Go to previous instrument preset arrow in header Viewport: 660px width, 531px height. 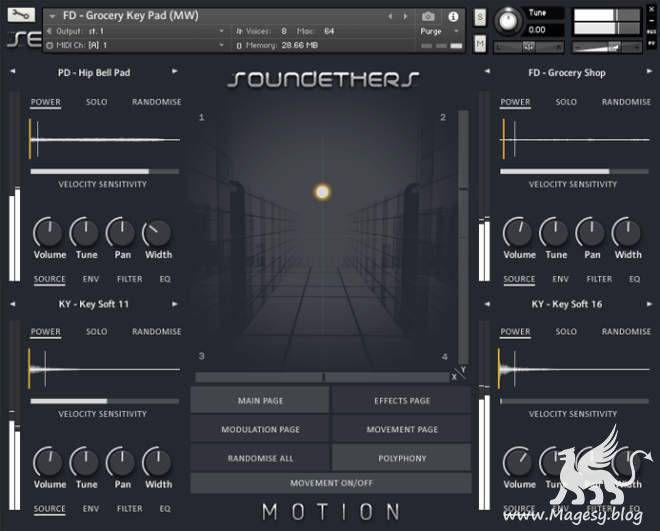coord(390,16)
